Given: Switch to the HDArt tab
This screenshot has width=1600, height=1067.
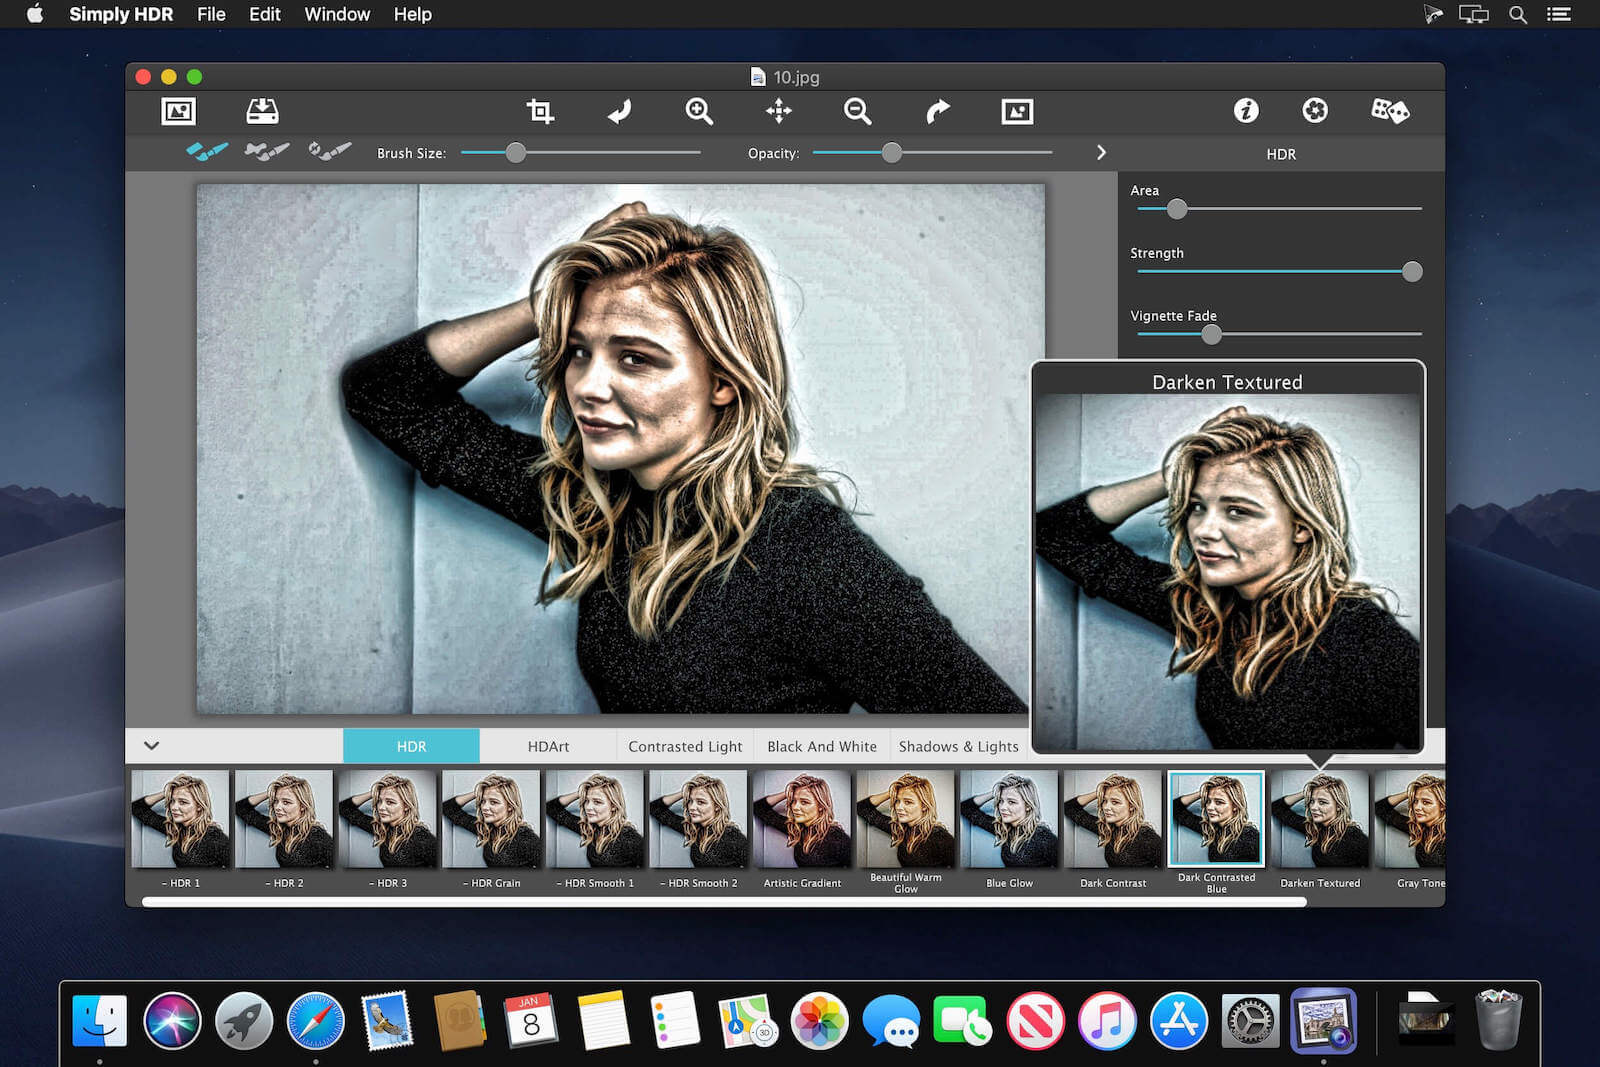Looking at the screenshot, I should (x=548, y=747).
